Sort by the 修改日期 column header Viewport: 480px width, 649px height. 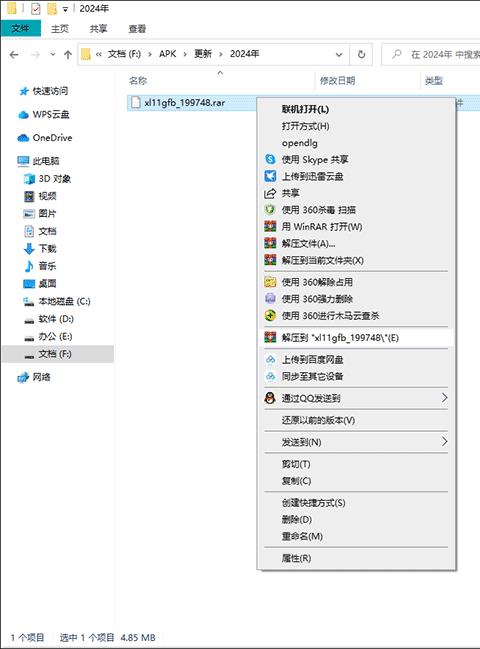[x=337, y=80]
